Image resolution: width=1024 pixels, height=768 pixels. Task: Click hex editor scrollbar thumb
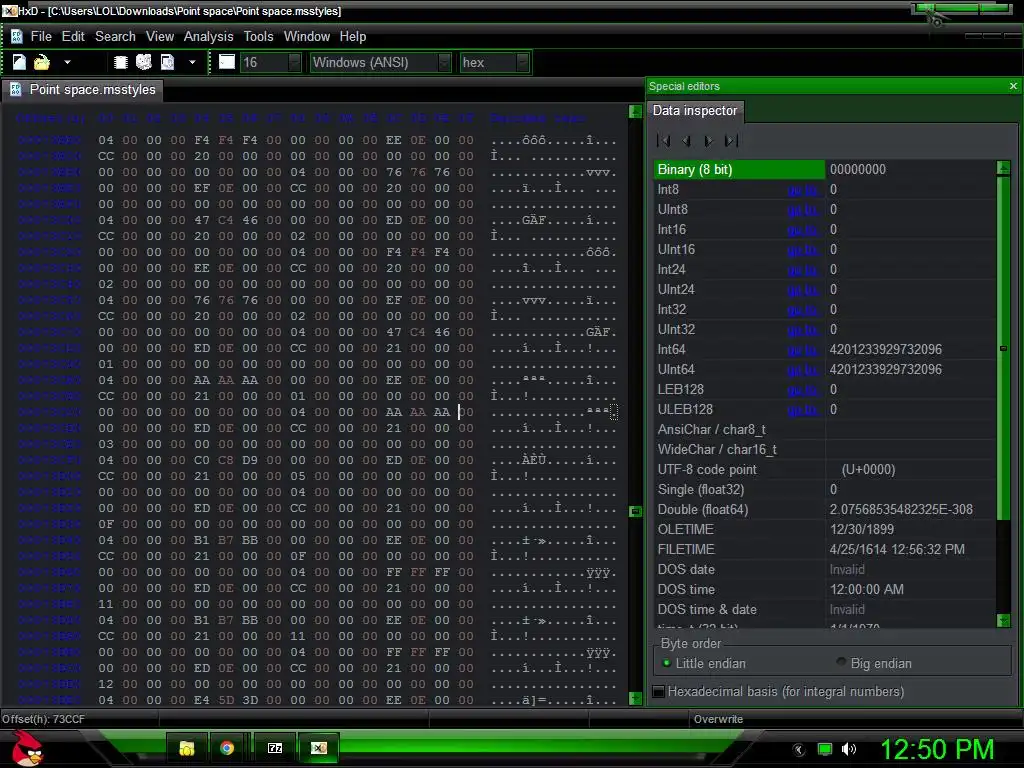click(x=635, y=511)
